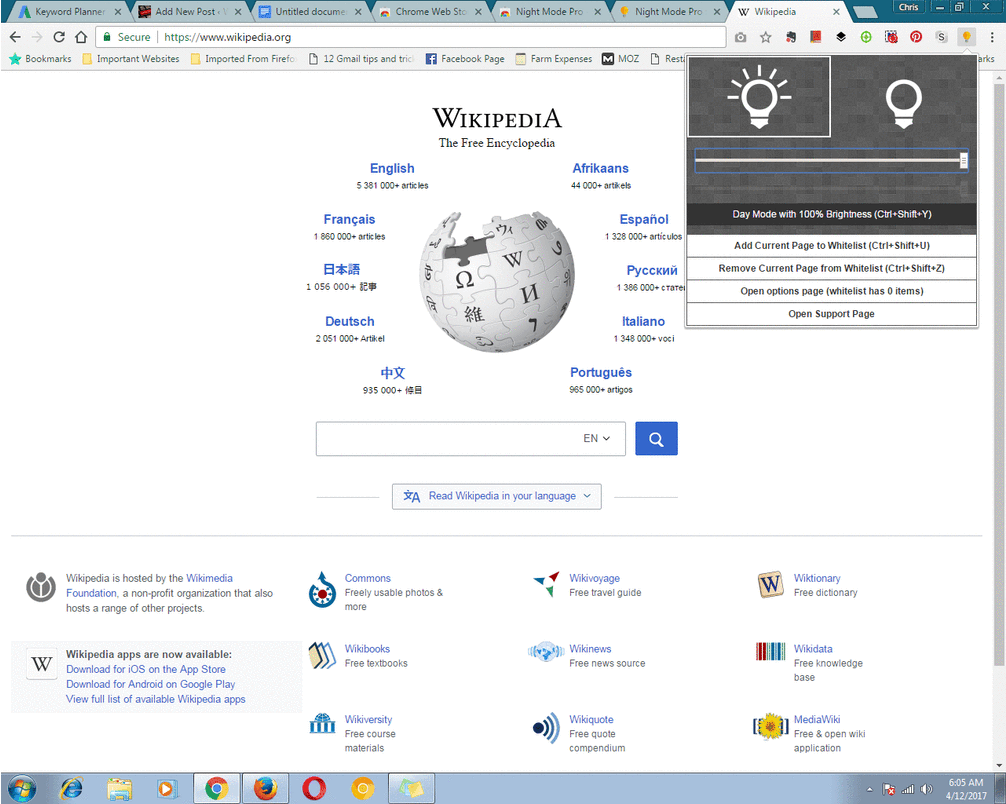The width and height of the screenshot is (1006, 804).
Task: Open Support Page in popup
Action: point(831,314)
